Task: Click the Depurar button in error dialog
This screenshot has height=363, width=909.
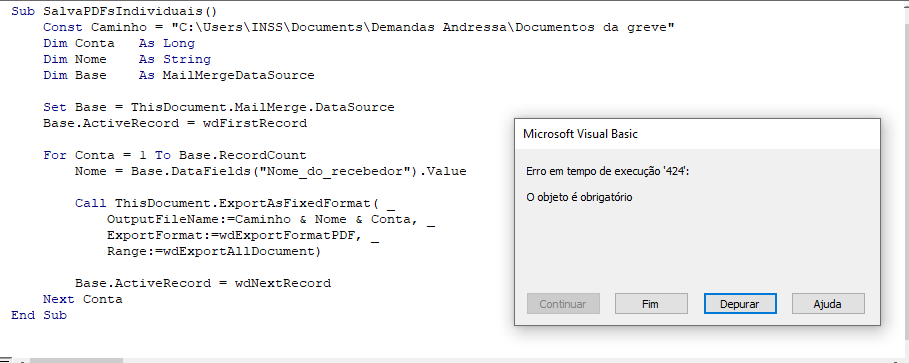Action: (x=740, y=303)
